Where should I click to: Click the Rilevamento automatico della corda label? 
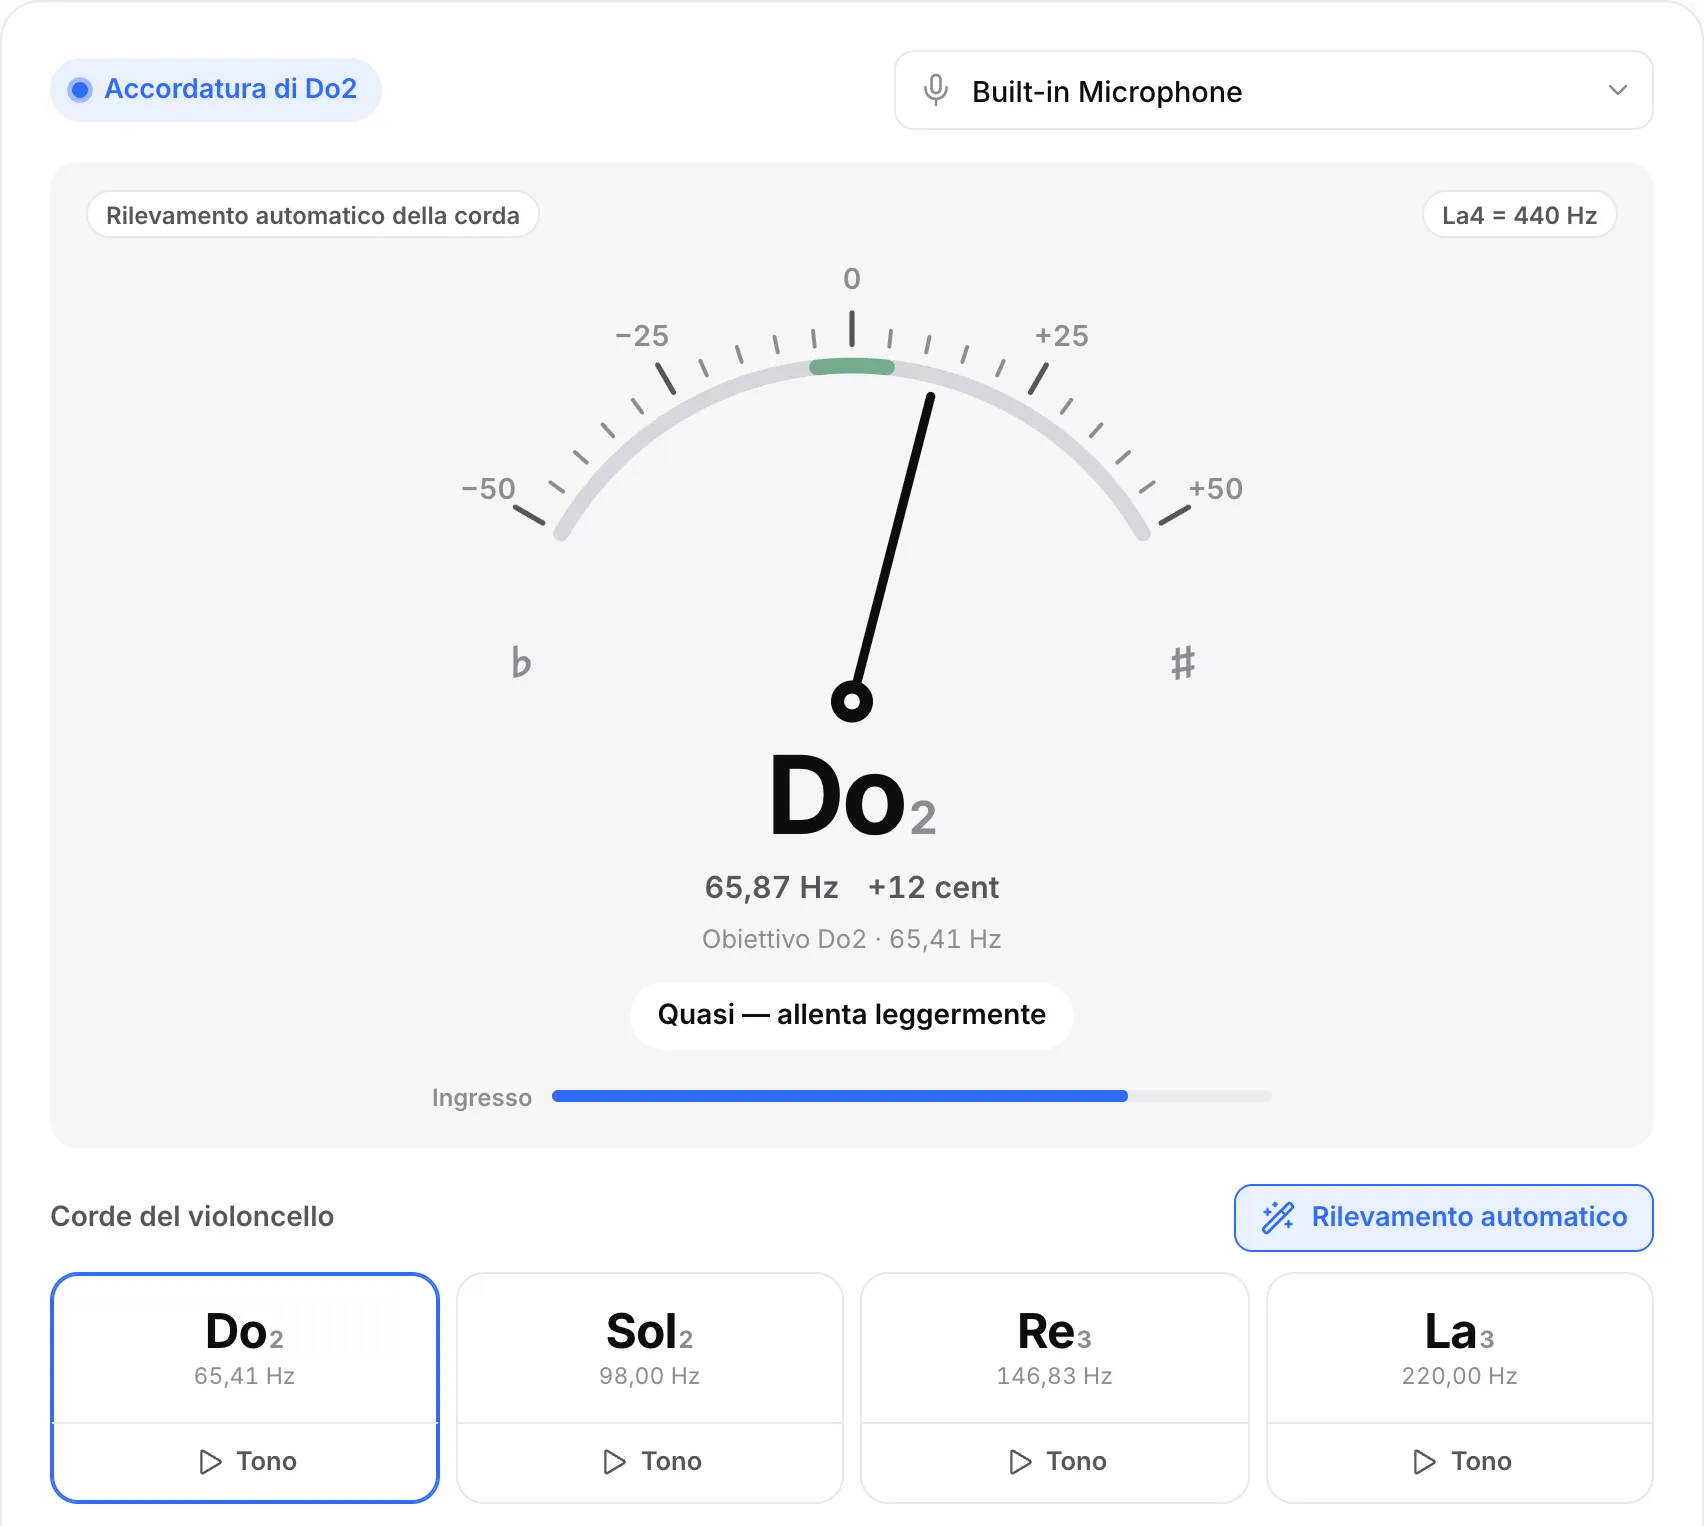click(313, 215)
